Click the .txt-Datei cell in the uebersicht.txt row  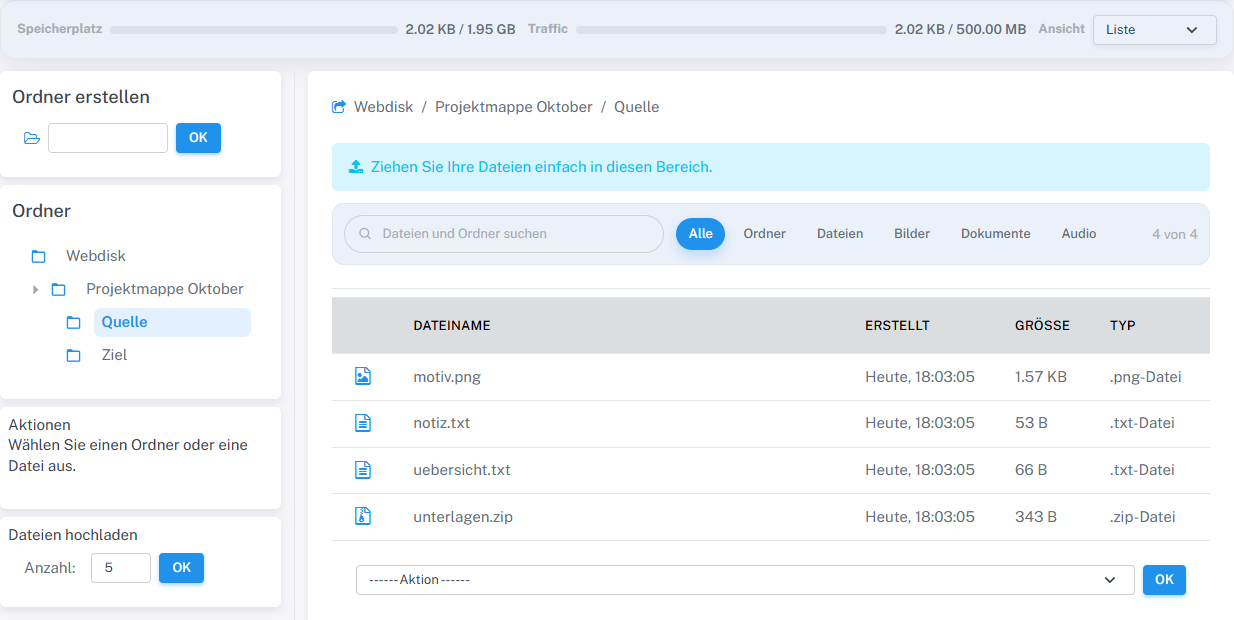[x=1142, y=470]
